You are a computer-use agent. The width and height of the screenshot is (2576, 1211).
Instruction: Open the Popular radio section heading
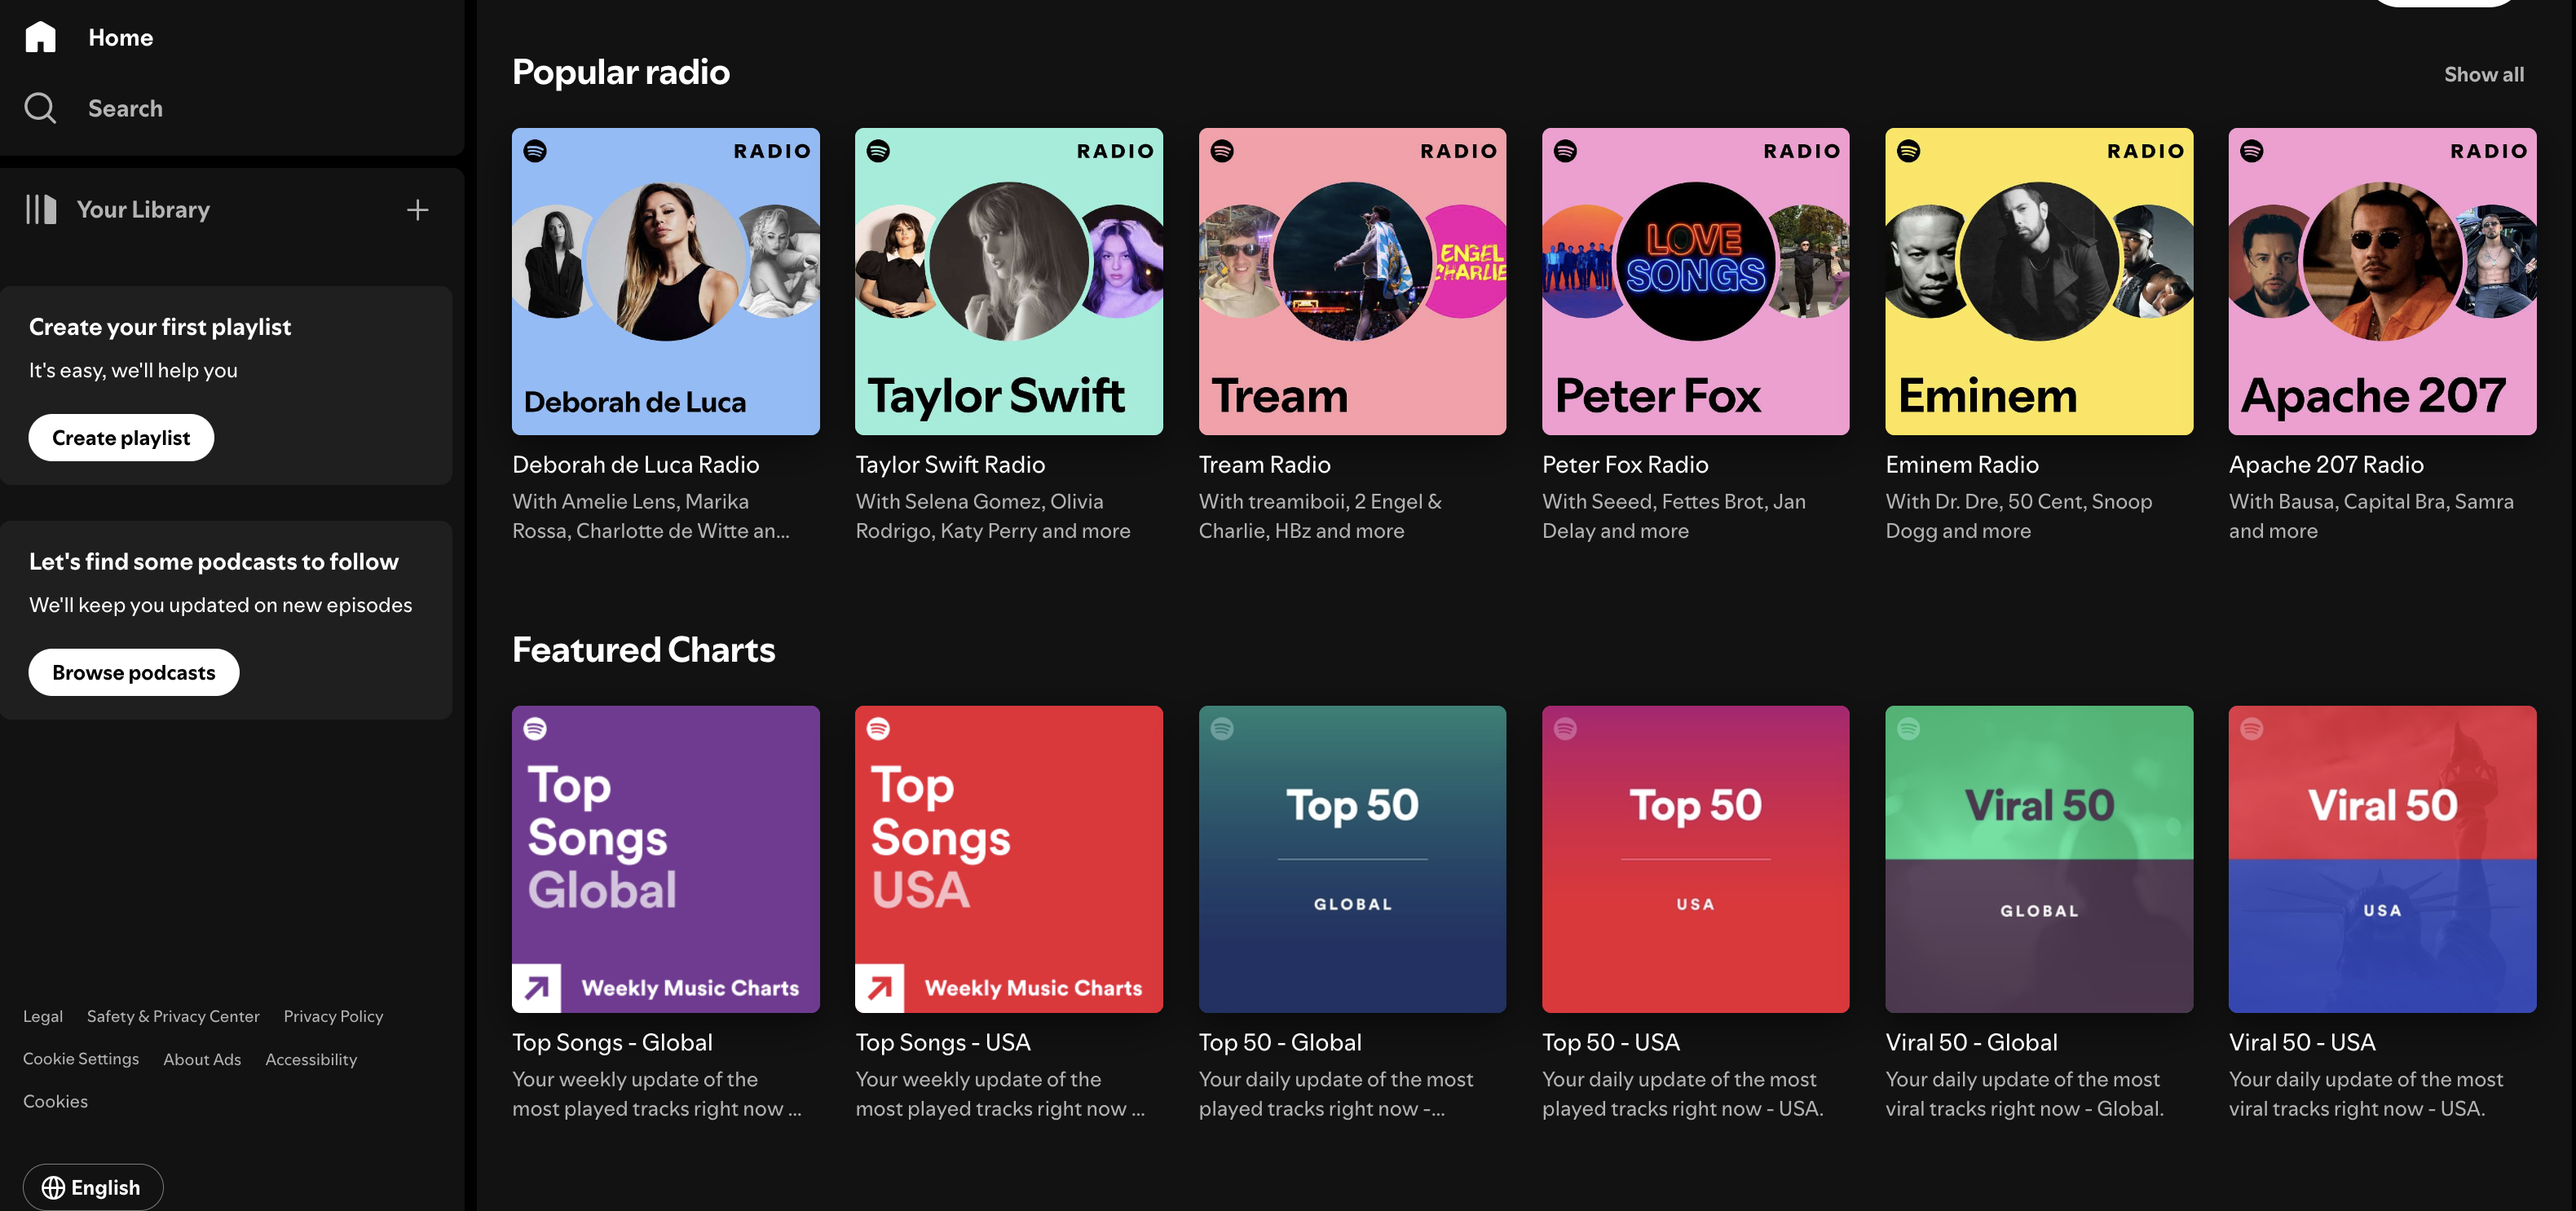pos(621,72)
